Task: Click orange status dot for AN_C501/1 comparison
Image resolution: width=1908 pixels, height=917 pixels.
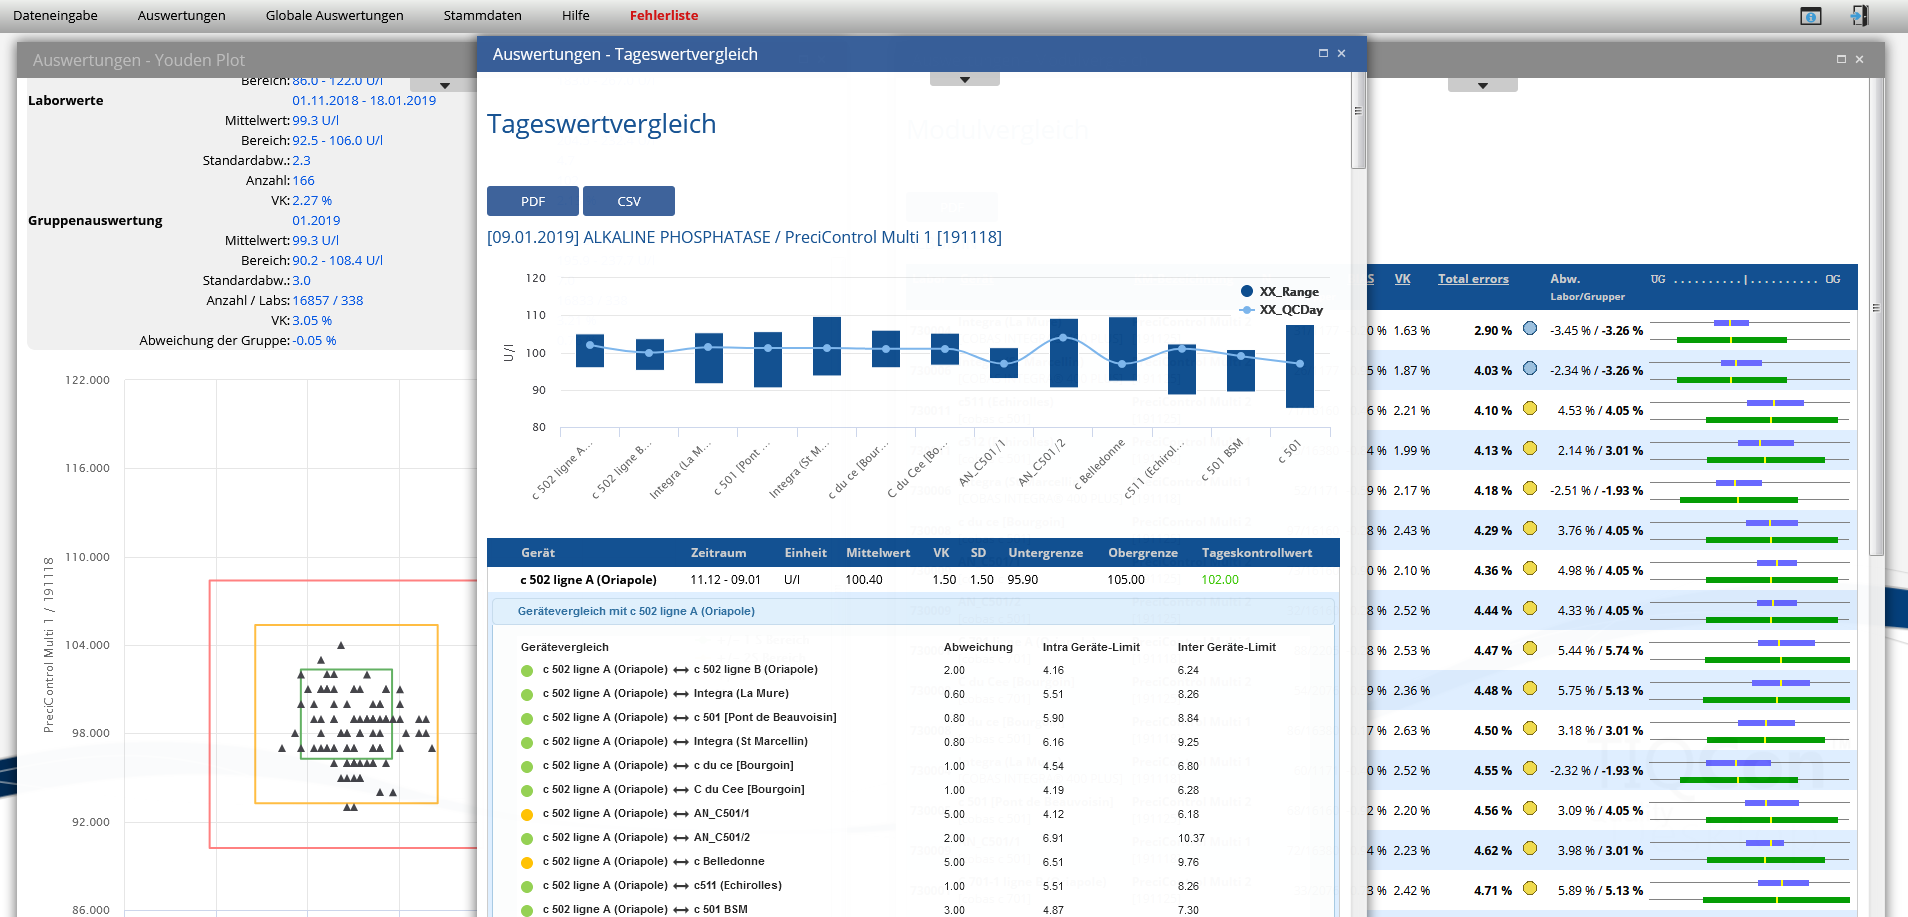Action: coord(527,815)
